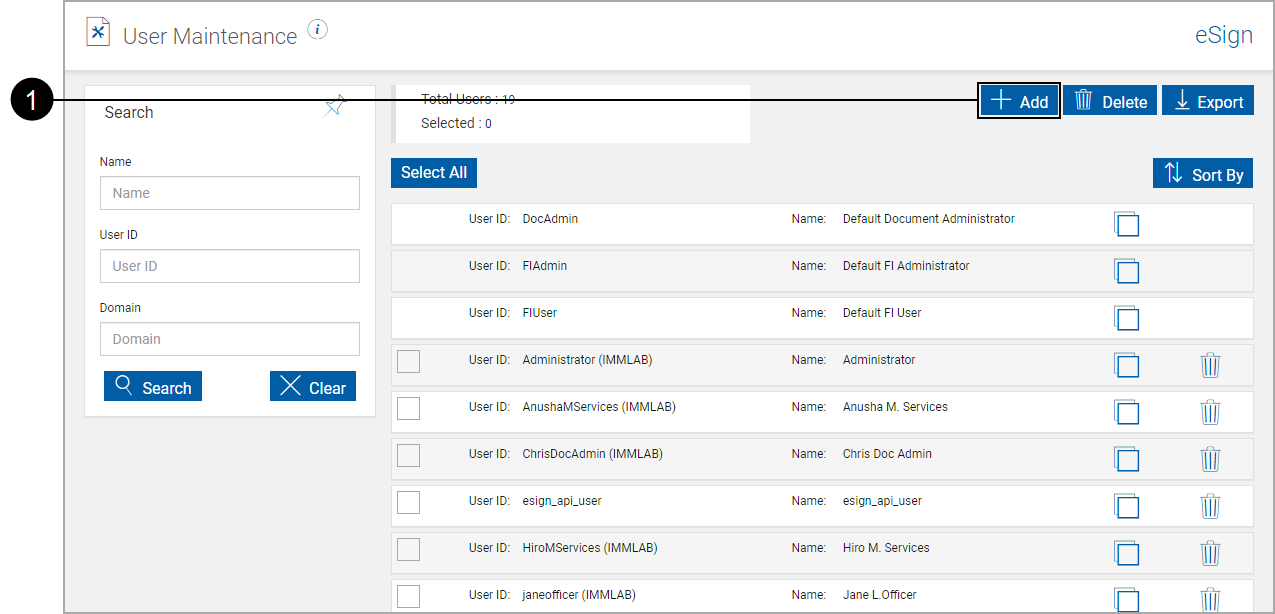Click the copy icon for FIAdmin user
This screenshot has height=614, width=1275.
(x=1126, y=271)
